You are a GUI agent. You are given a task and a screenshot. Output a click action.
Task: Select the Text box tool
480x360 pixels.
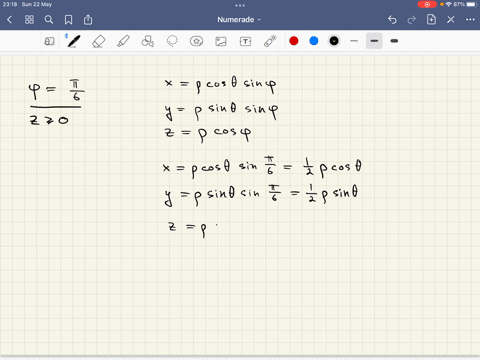pos(245,41)
